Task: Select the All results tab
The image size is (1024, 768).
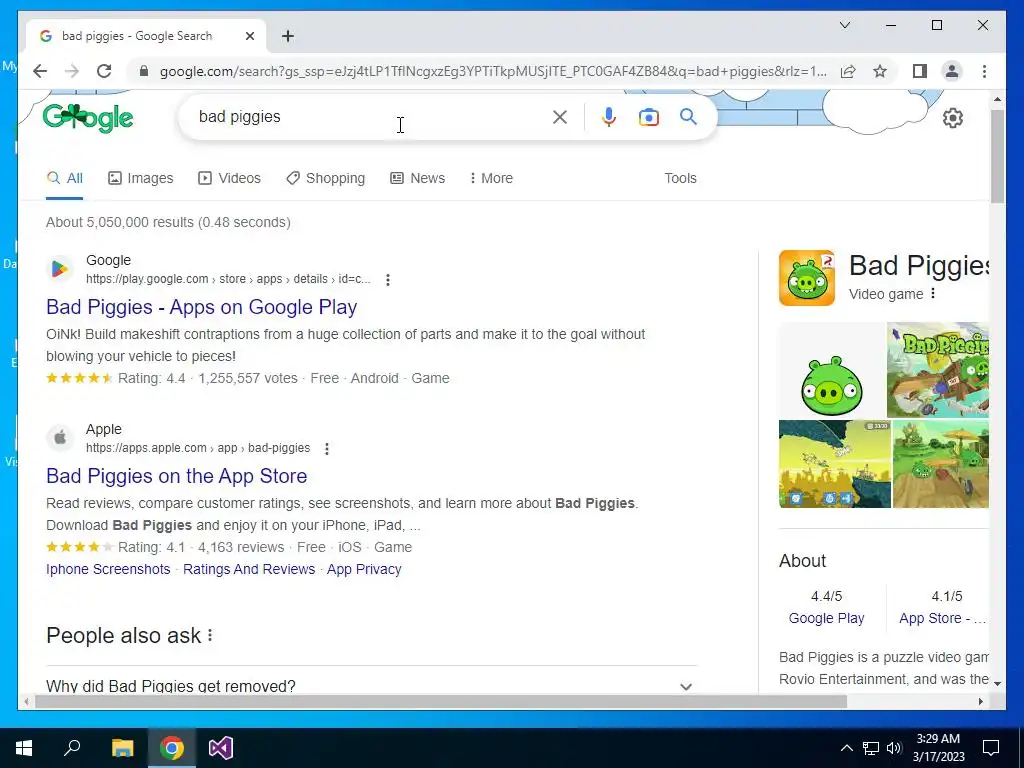Action: [65, 178]
